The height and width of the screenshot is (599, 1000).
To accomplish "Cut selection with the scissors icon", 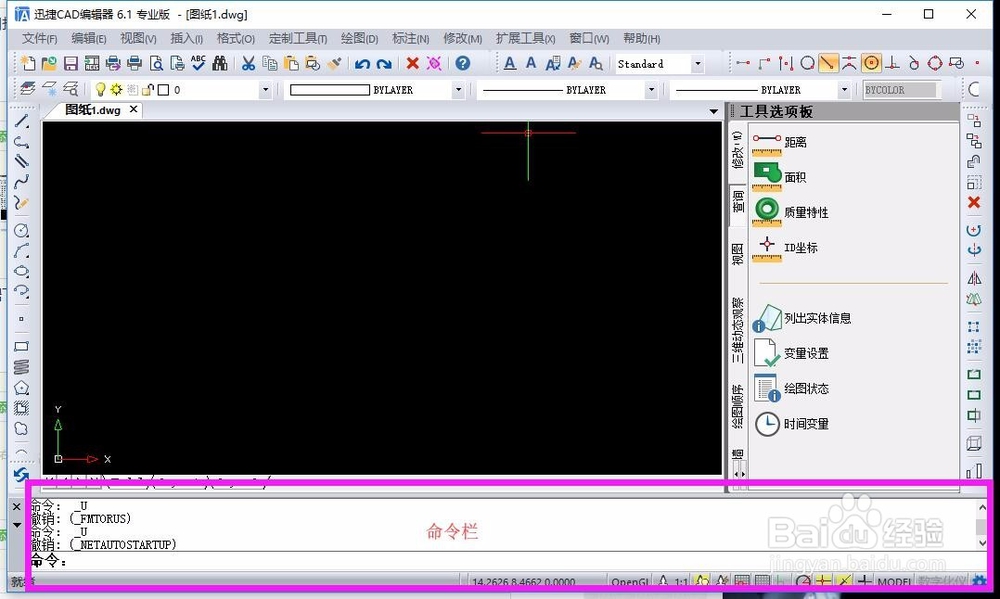I will pyautogui.click(x=248, y=63).
